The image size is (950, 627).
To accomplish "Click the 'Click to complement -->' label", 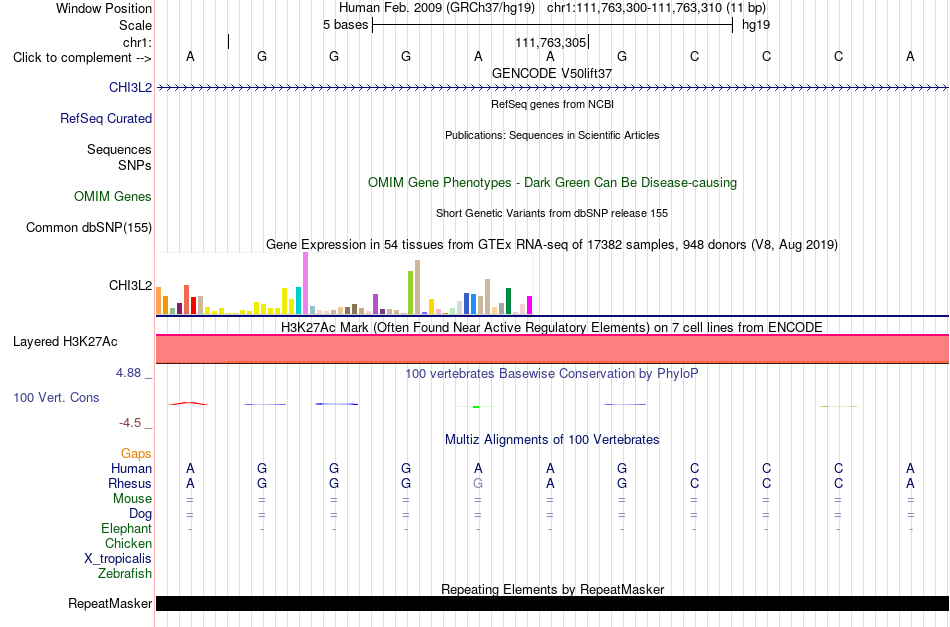I will click(x=82, y=58).
